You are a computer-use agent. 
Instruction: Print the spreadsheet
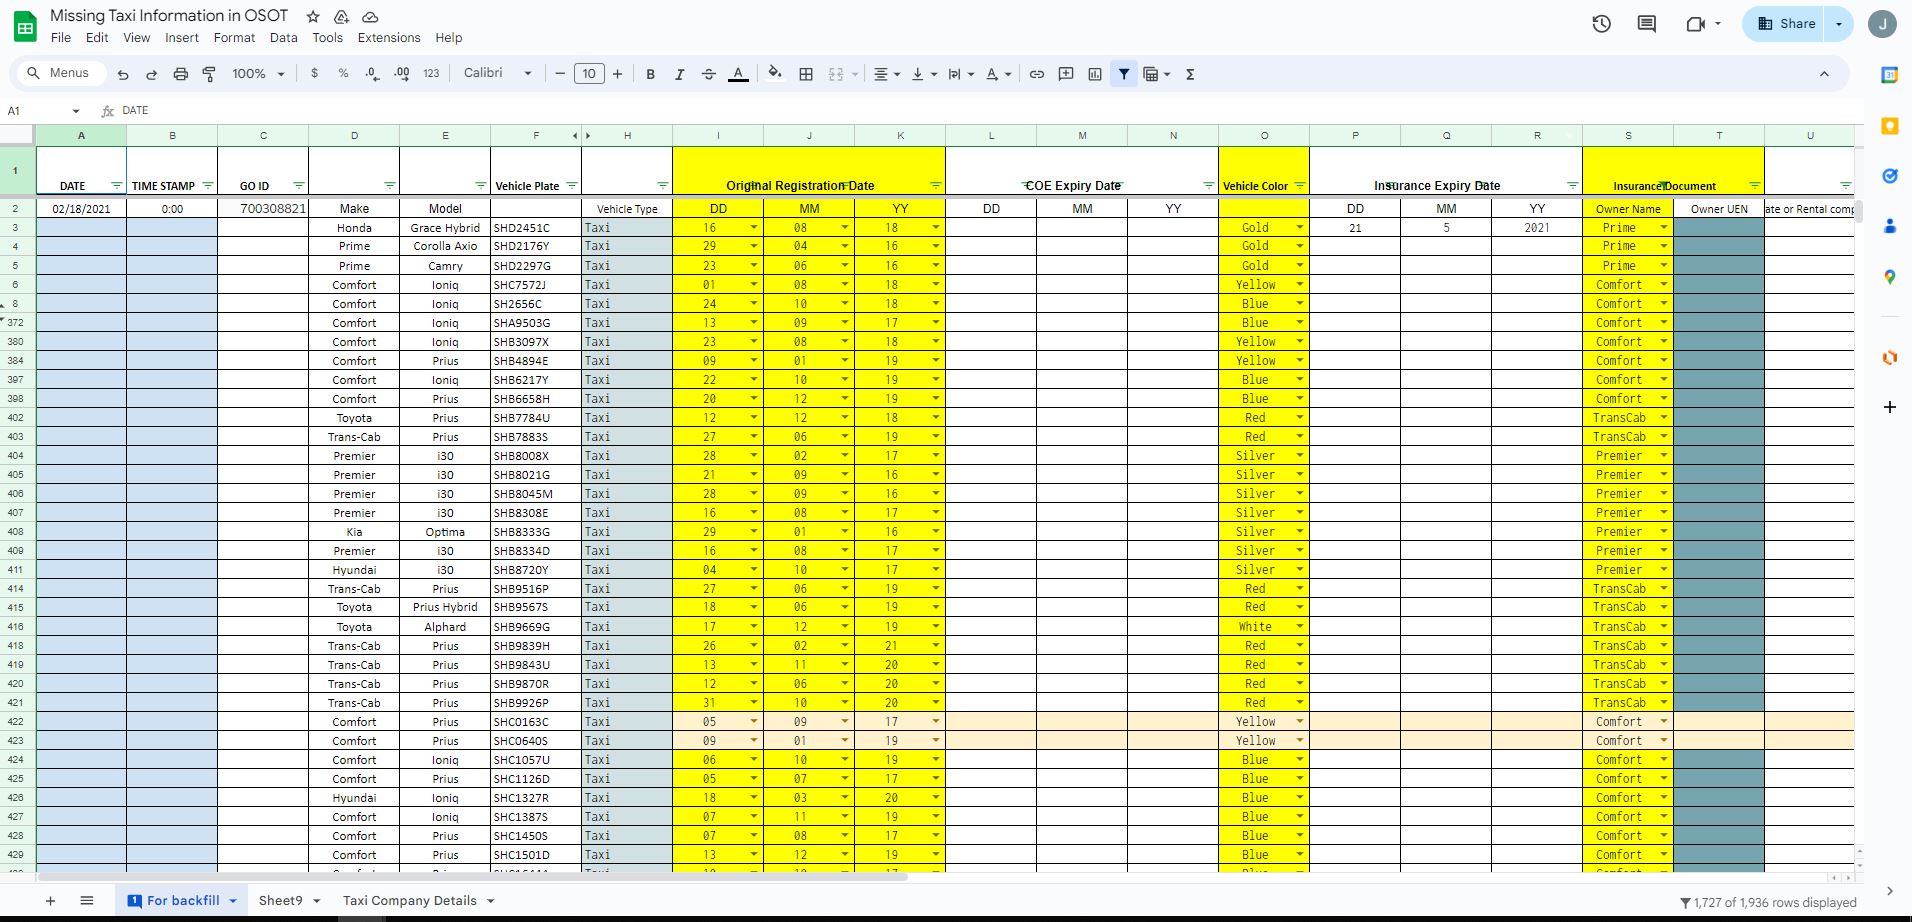click(181, 74)
